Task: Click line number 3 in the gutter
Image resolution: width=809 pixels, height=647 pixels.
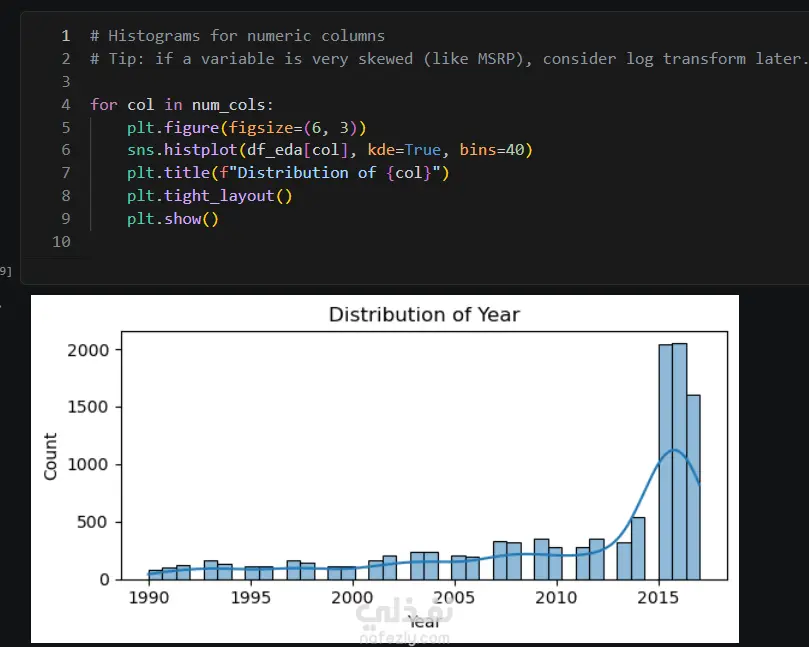Action: (x=66, y=82)
